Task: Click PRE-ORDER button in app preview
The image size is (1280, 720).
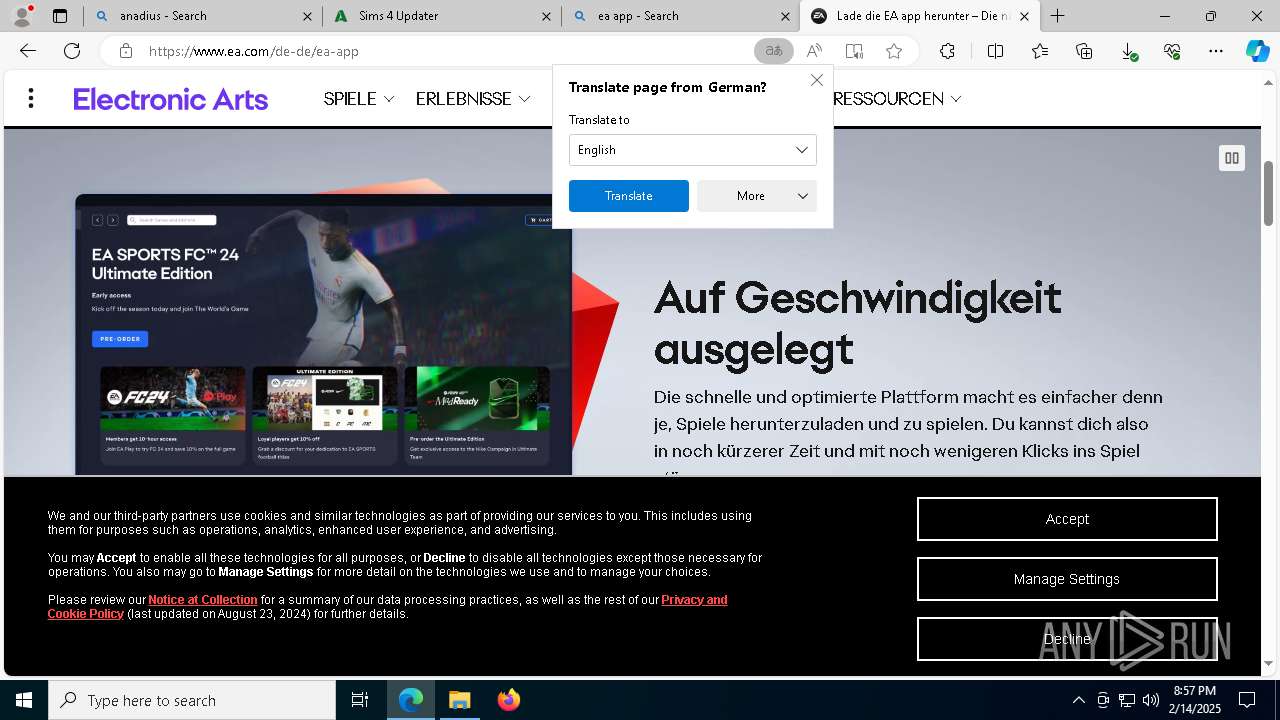Action: tap(120, 339)
